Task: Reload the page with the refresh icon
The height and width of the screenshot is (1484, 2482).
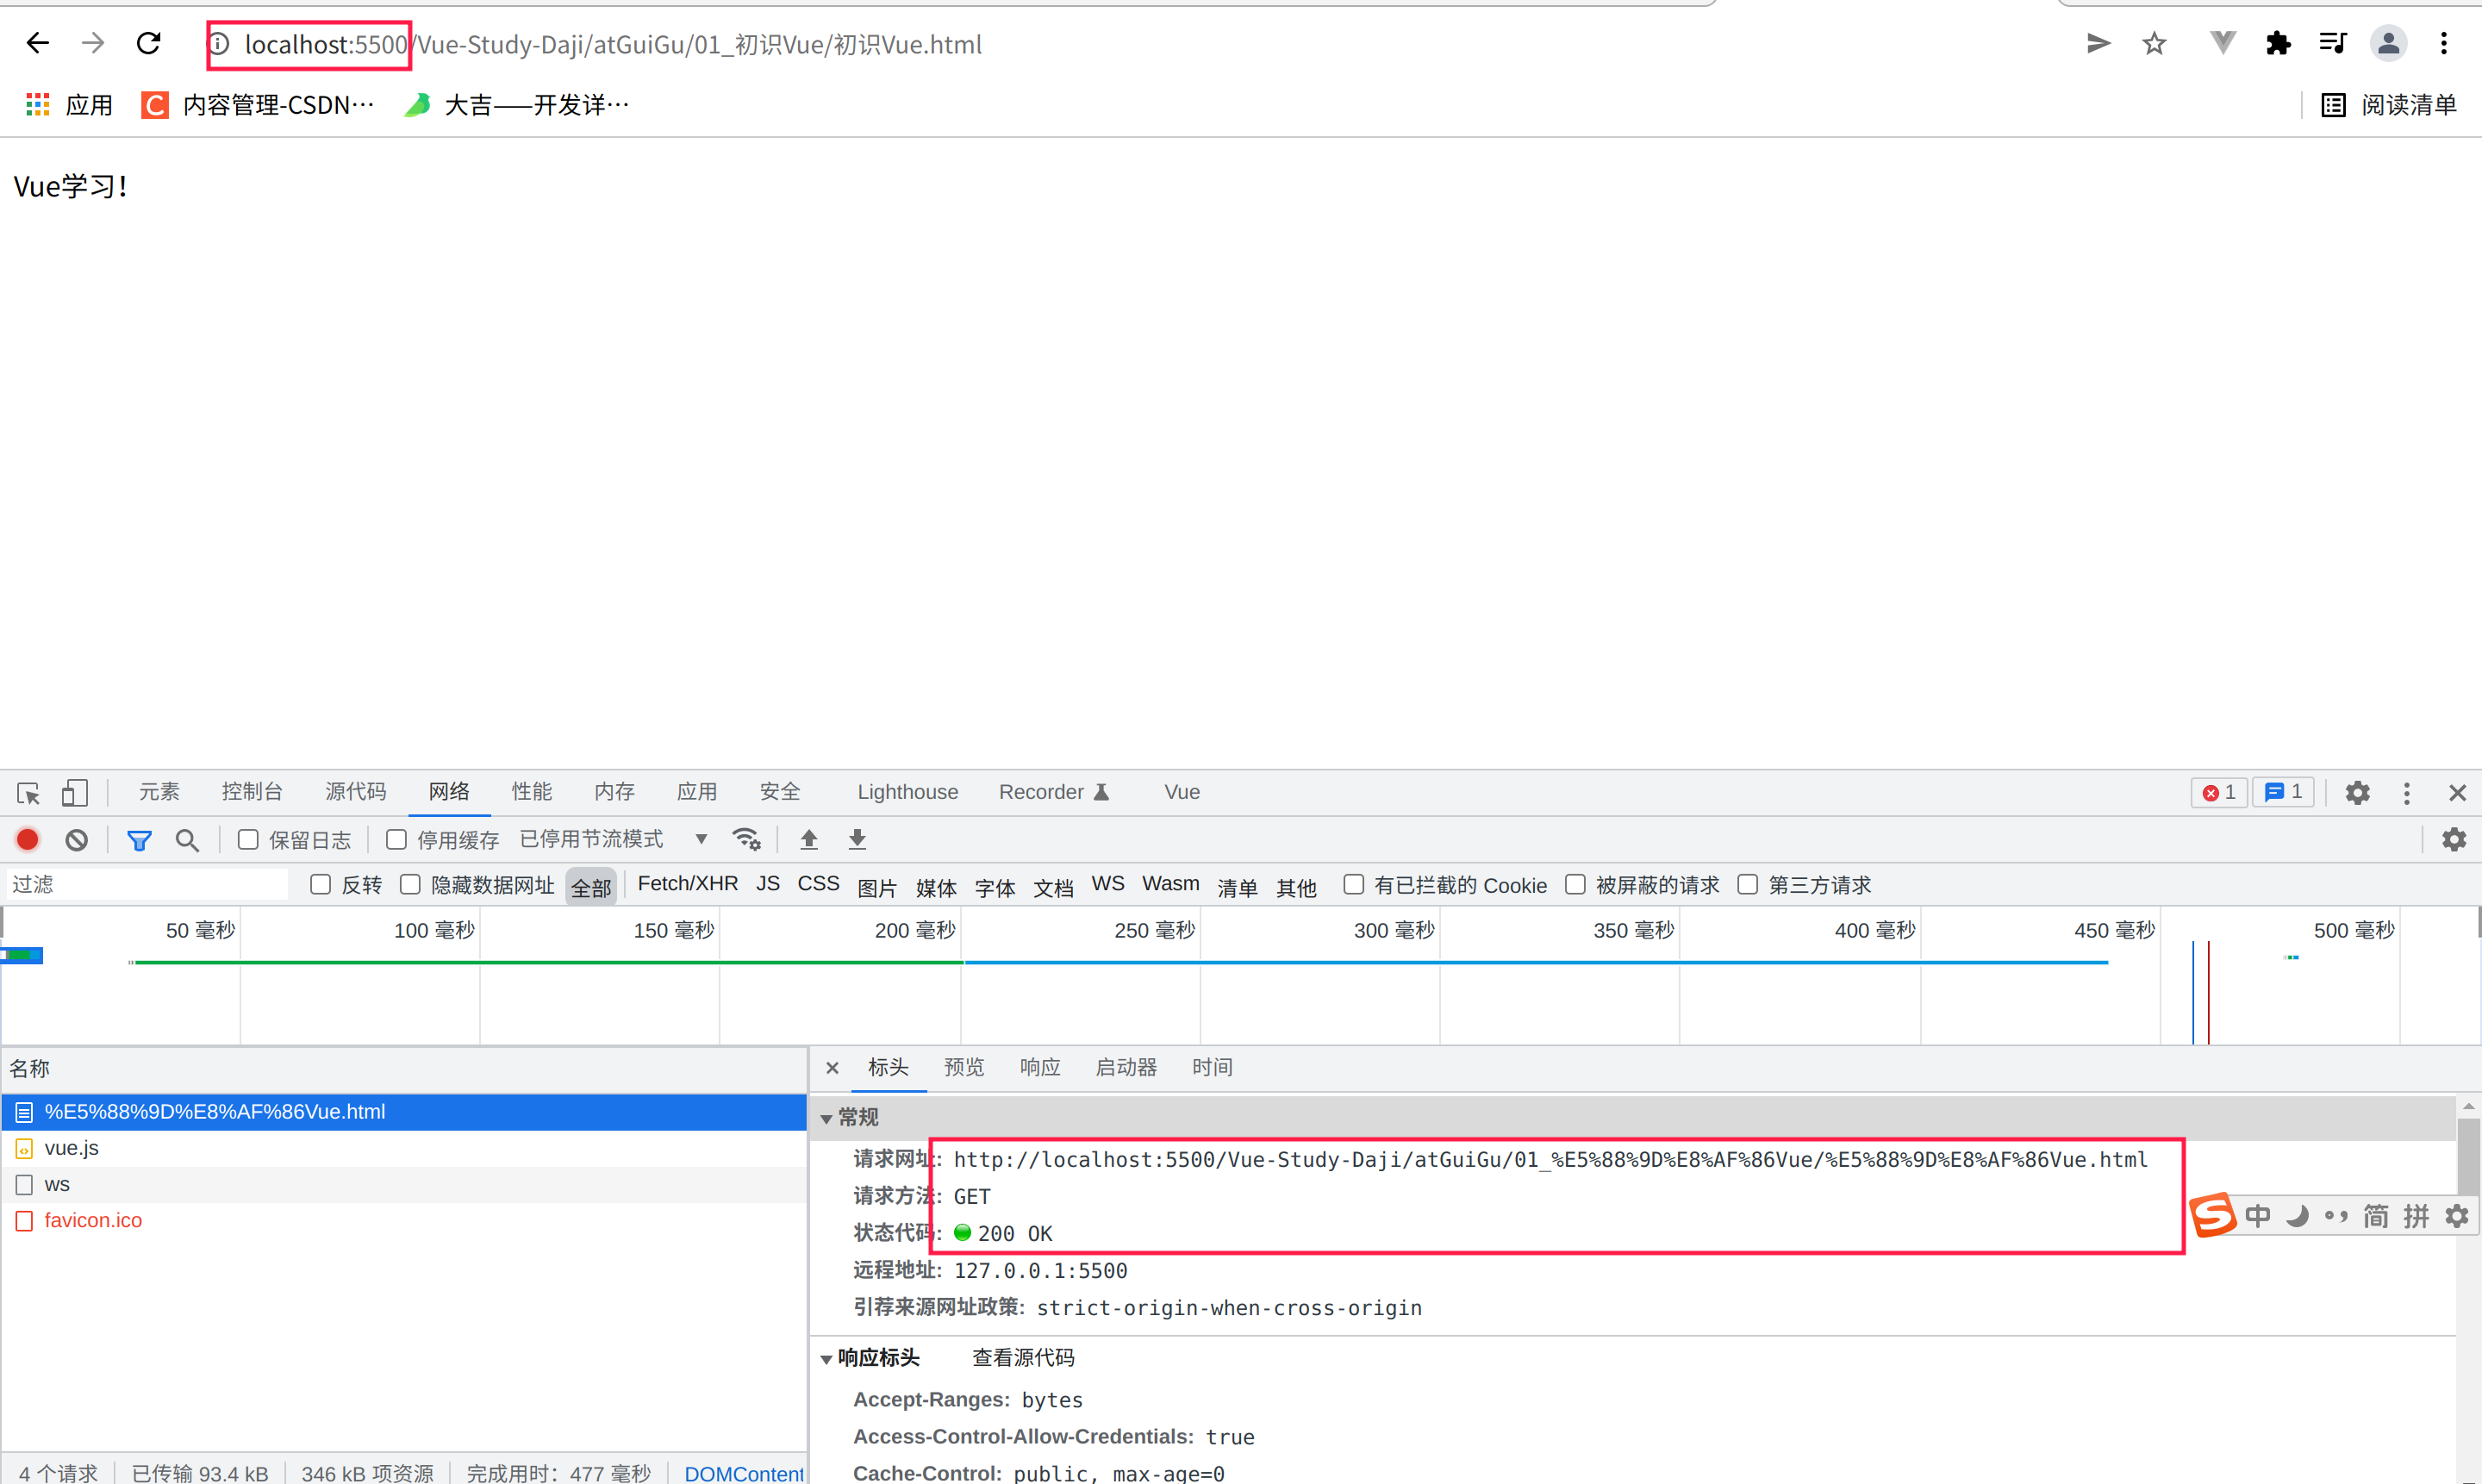Action: coord(149,43)
